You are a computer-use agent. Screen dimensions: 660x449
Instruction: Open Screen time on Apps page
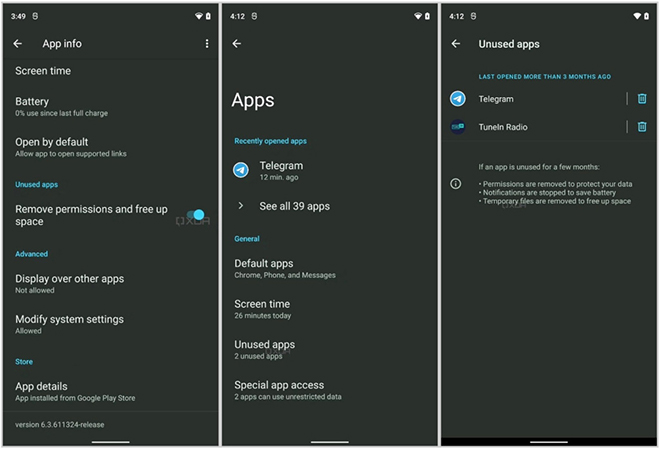[262, 308]
